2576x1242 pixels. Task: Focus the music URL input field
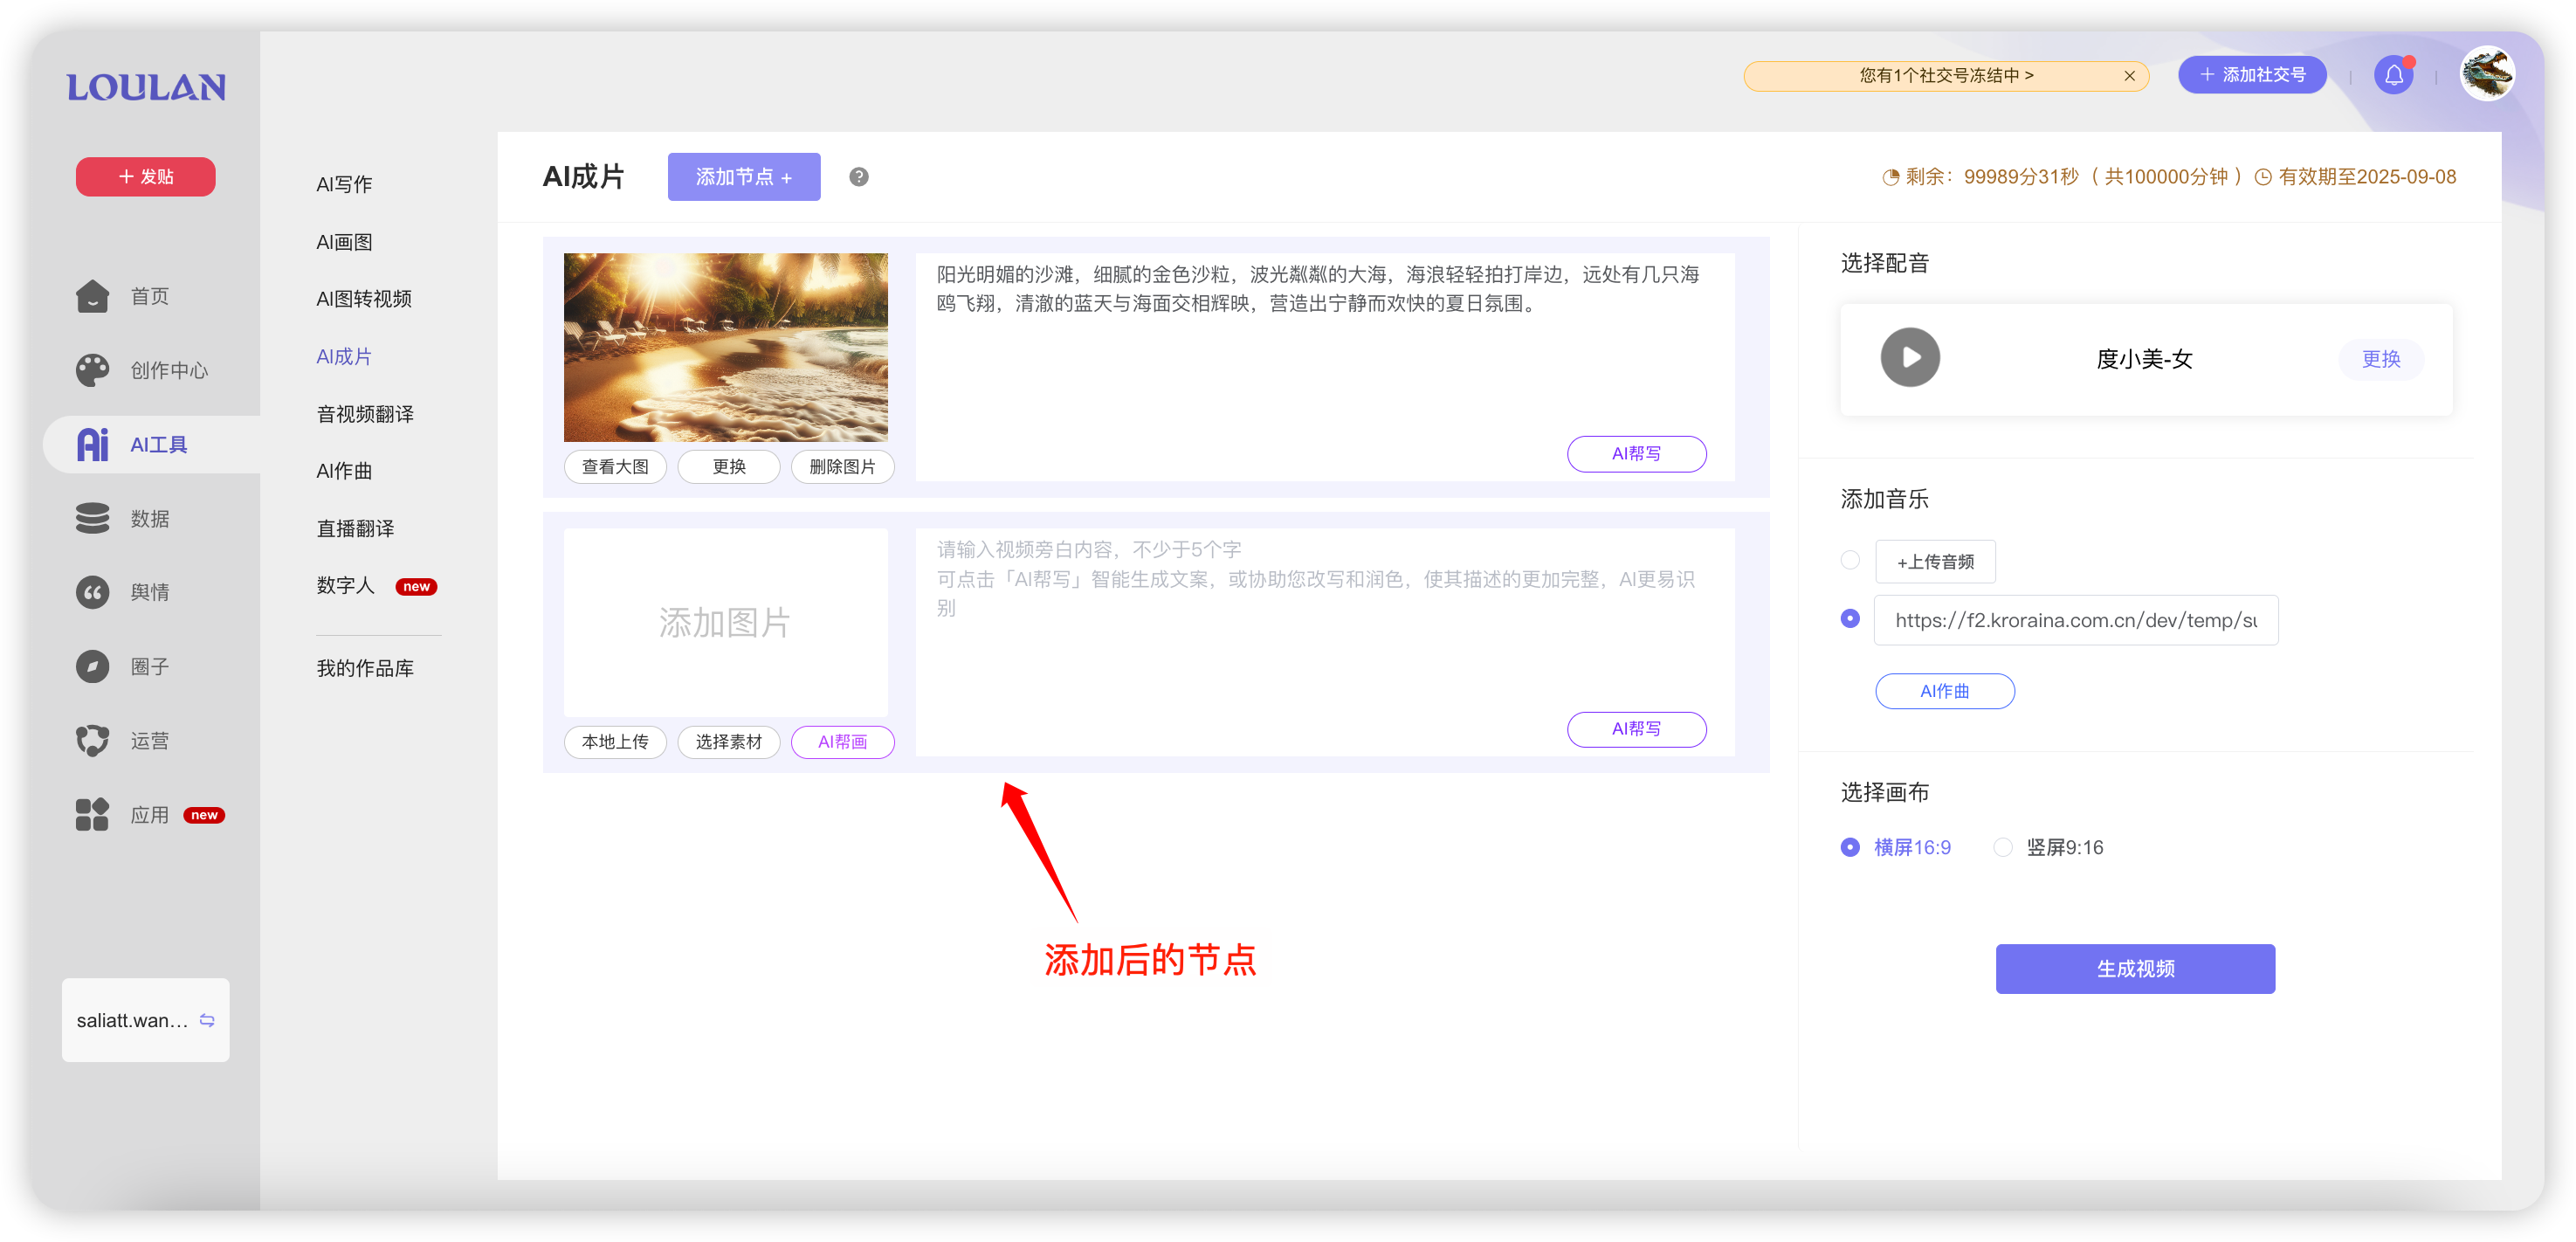click(x=2076, y=620)
